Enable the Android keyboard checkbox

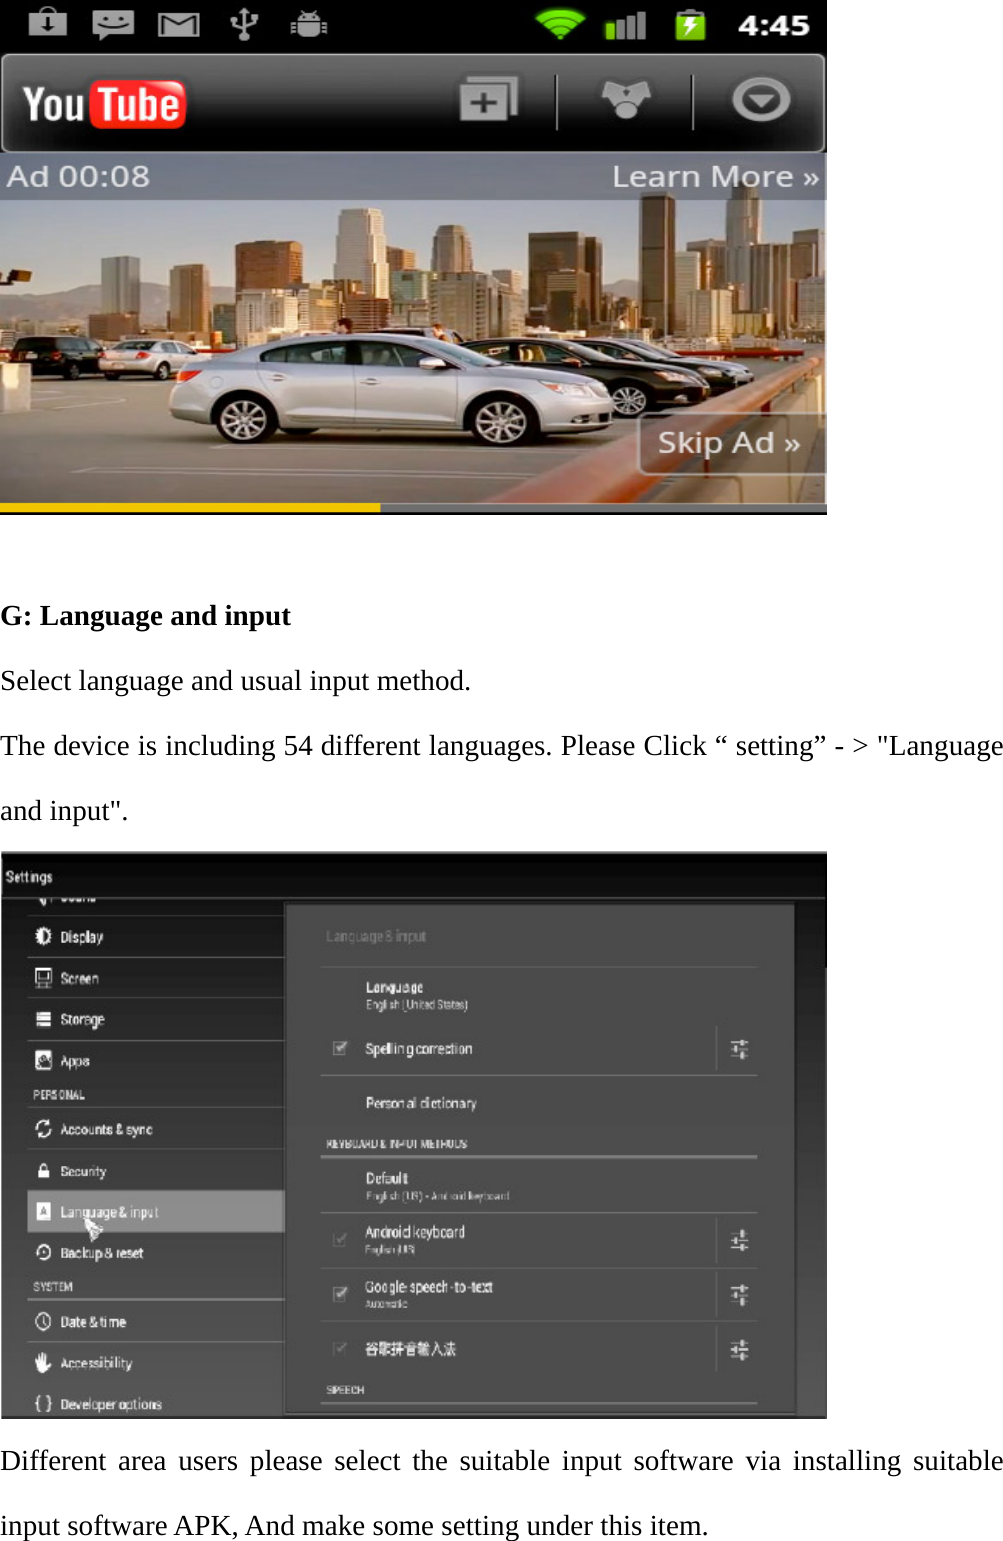(x=340, y=1240)
